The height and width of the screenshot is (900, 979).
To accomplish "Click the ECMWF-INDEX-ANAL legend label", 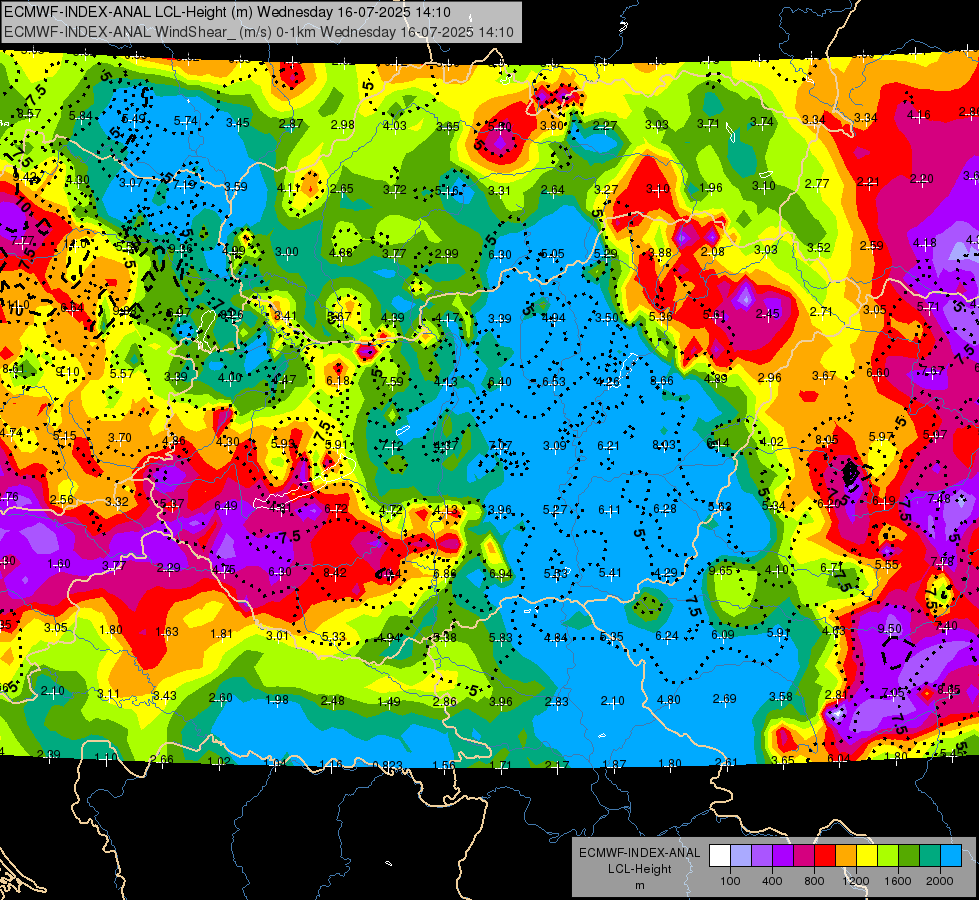I will pyautogui.click(x=639, y=853).
